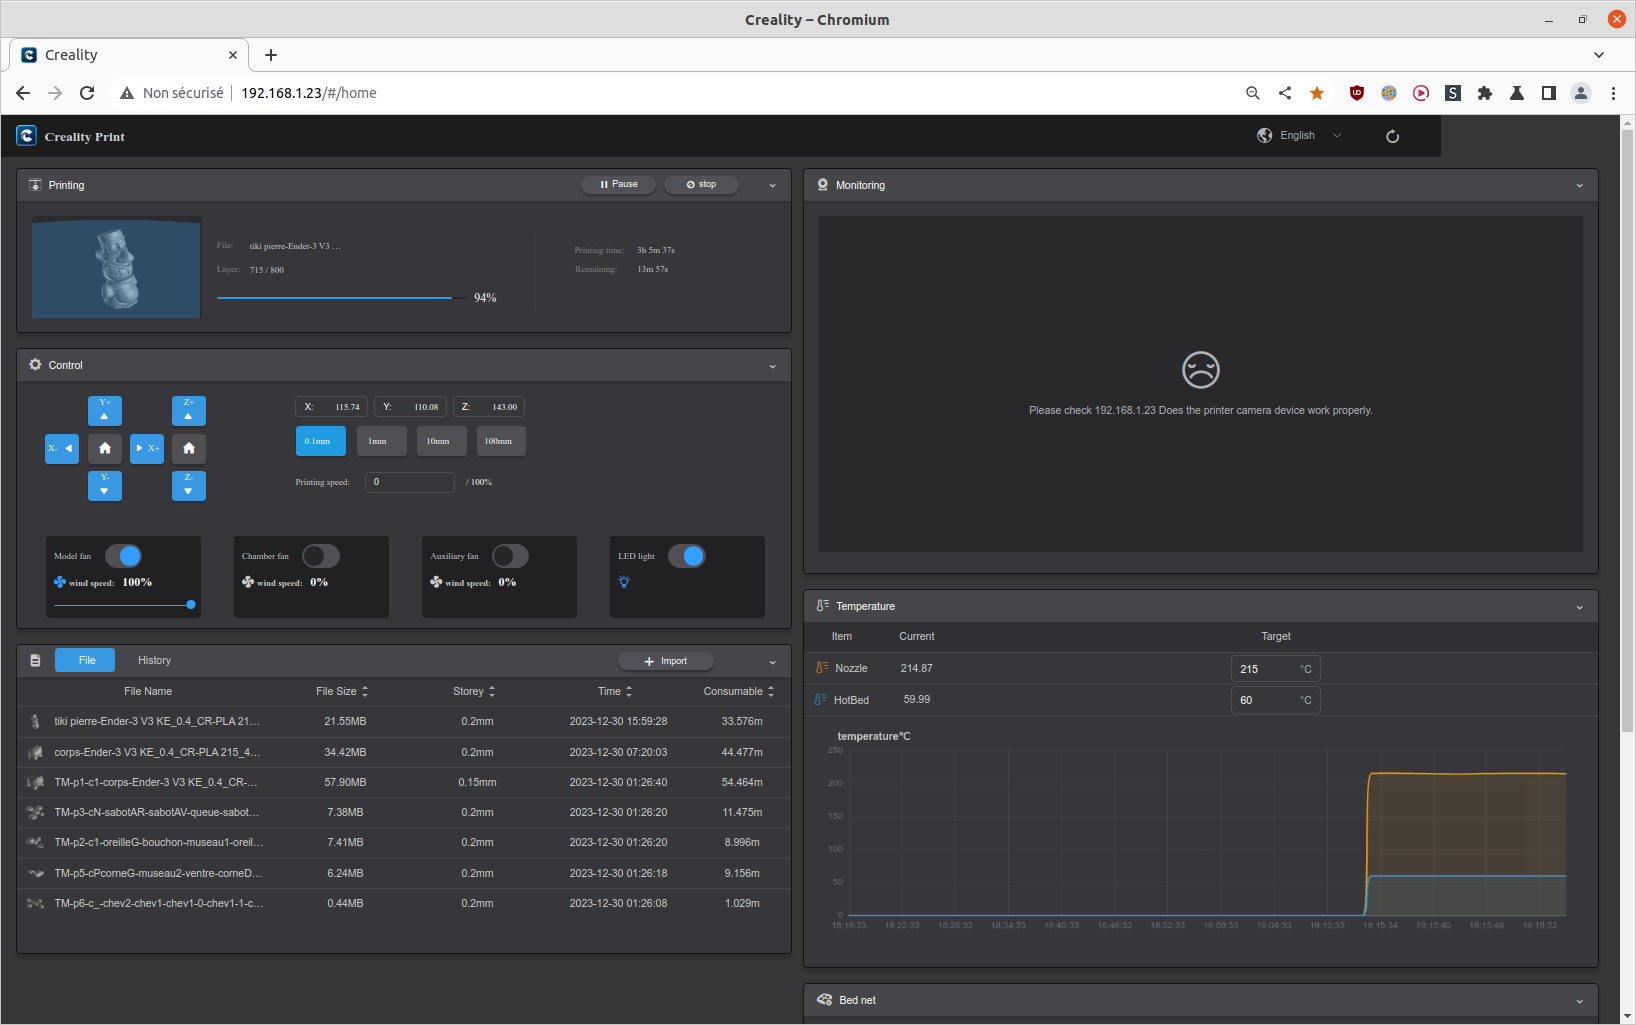Screen dimensions: 1636x1025
Task: Click the refresh icon in Creality header
Action: coord(1392,136)
